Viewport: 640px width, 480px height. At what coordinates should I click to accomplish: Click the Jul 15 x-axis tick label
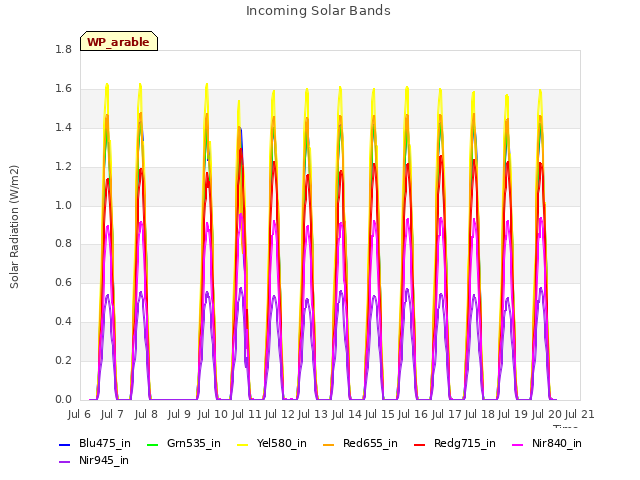pos(380,415)
